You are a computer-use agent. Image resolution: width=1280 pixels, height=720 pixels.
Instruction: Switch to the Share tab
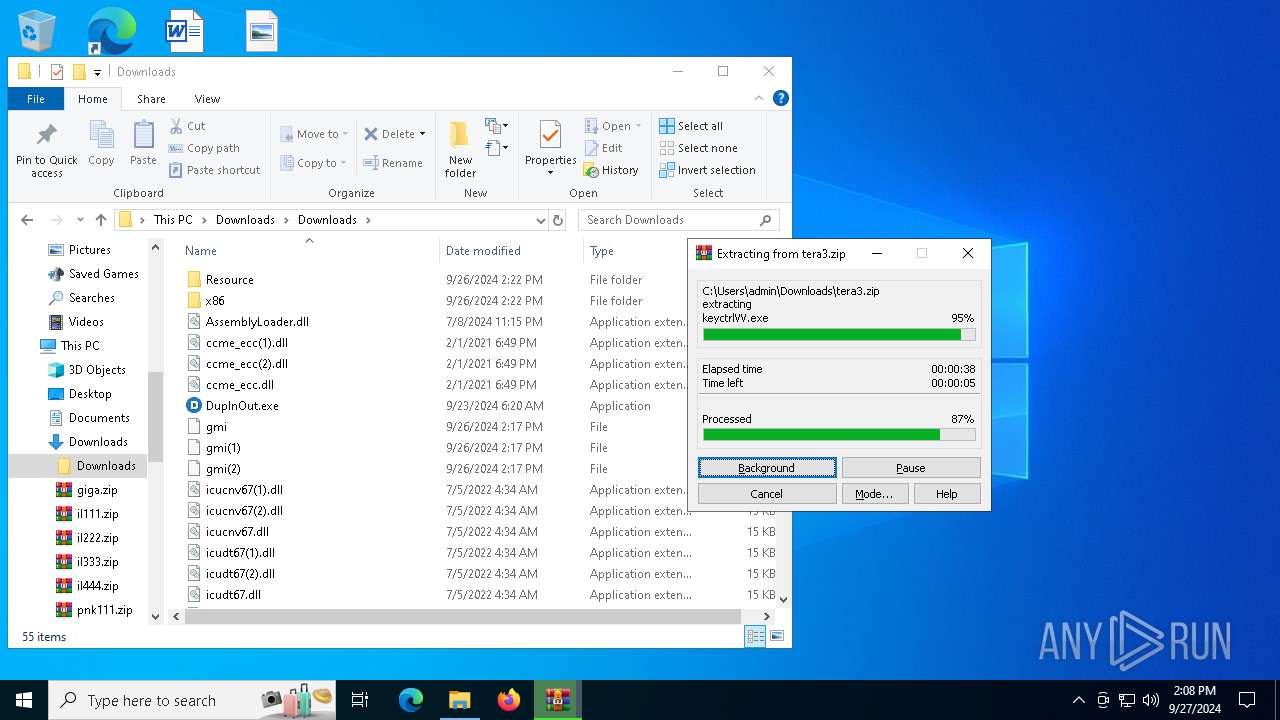click(151, 99)
